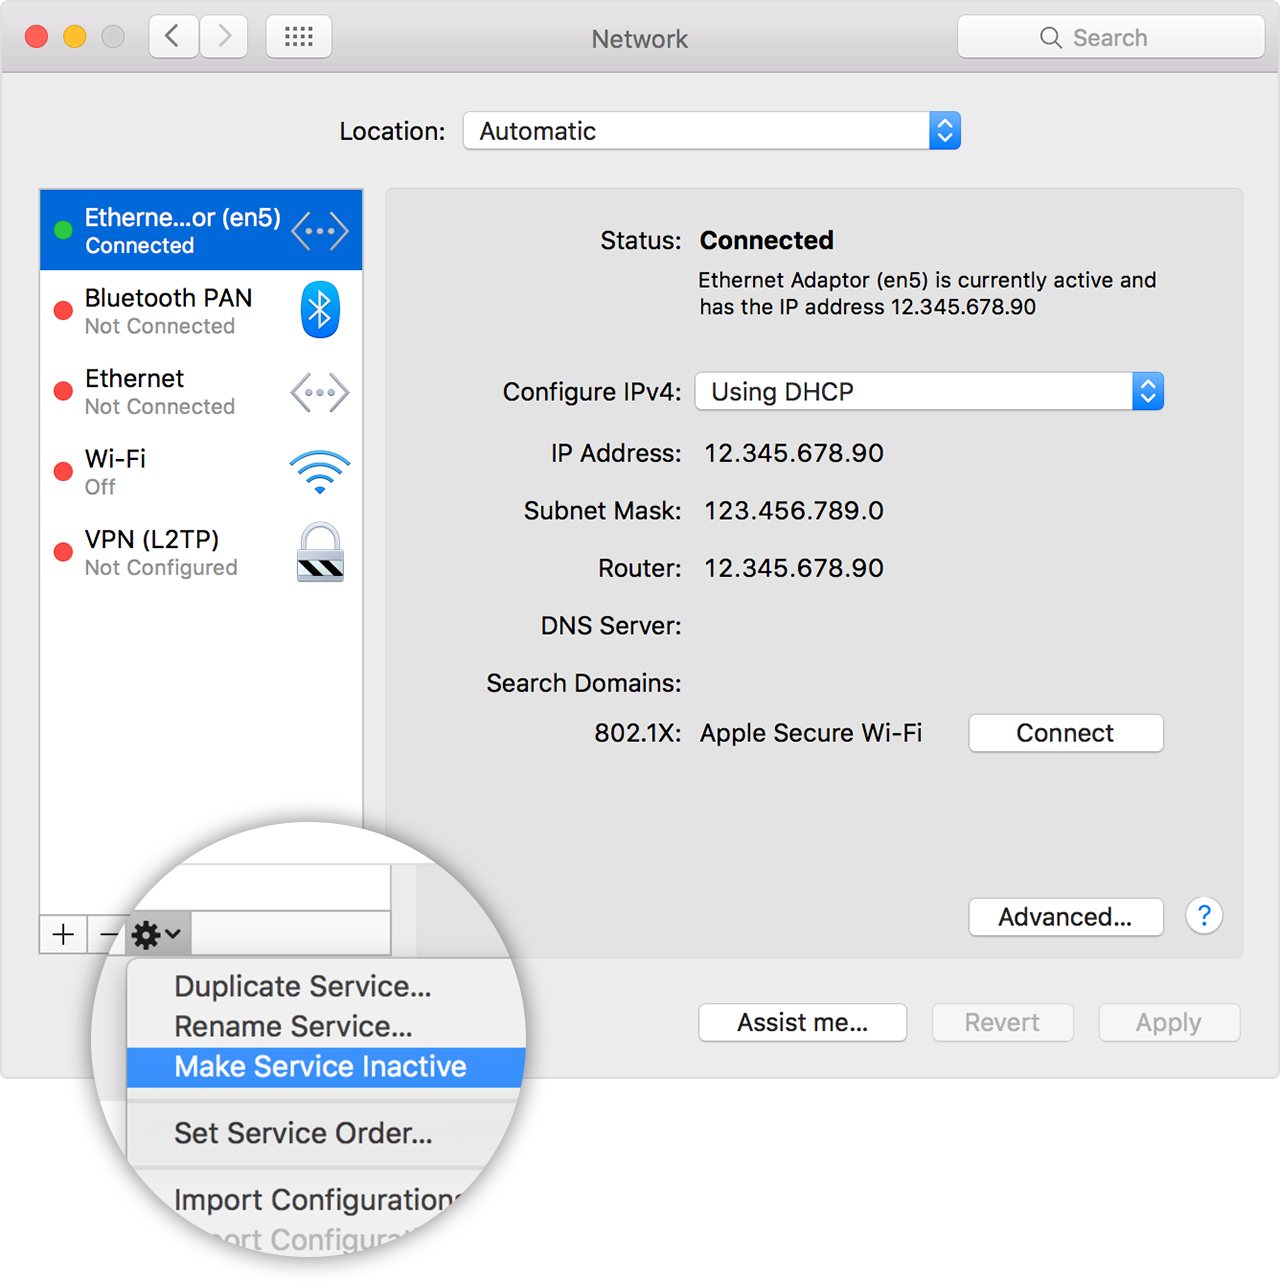Click the Subnet Mask value 123.456.789.0

(x=794, y=511)
